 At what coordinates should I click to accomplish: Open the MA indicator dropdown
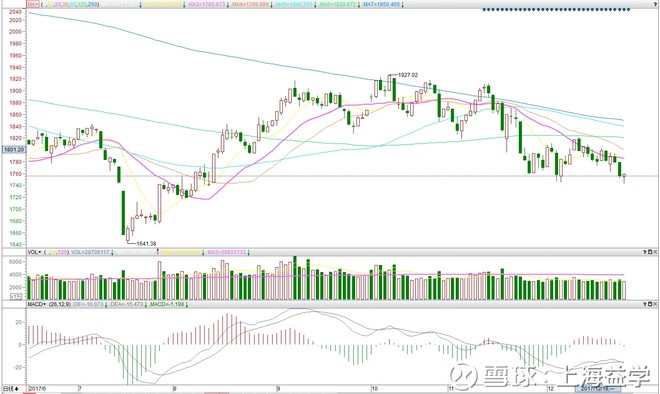(x=33, y=5)
